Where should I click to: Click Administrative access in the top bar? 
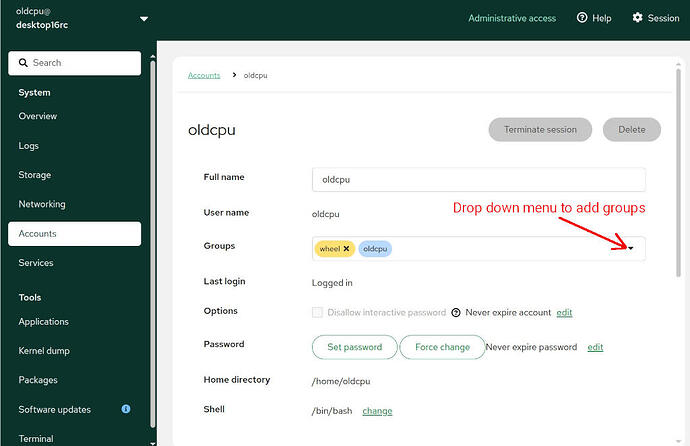click(512, 18)
